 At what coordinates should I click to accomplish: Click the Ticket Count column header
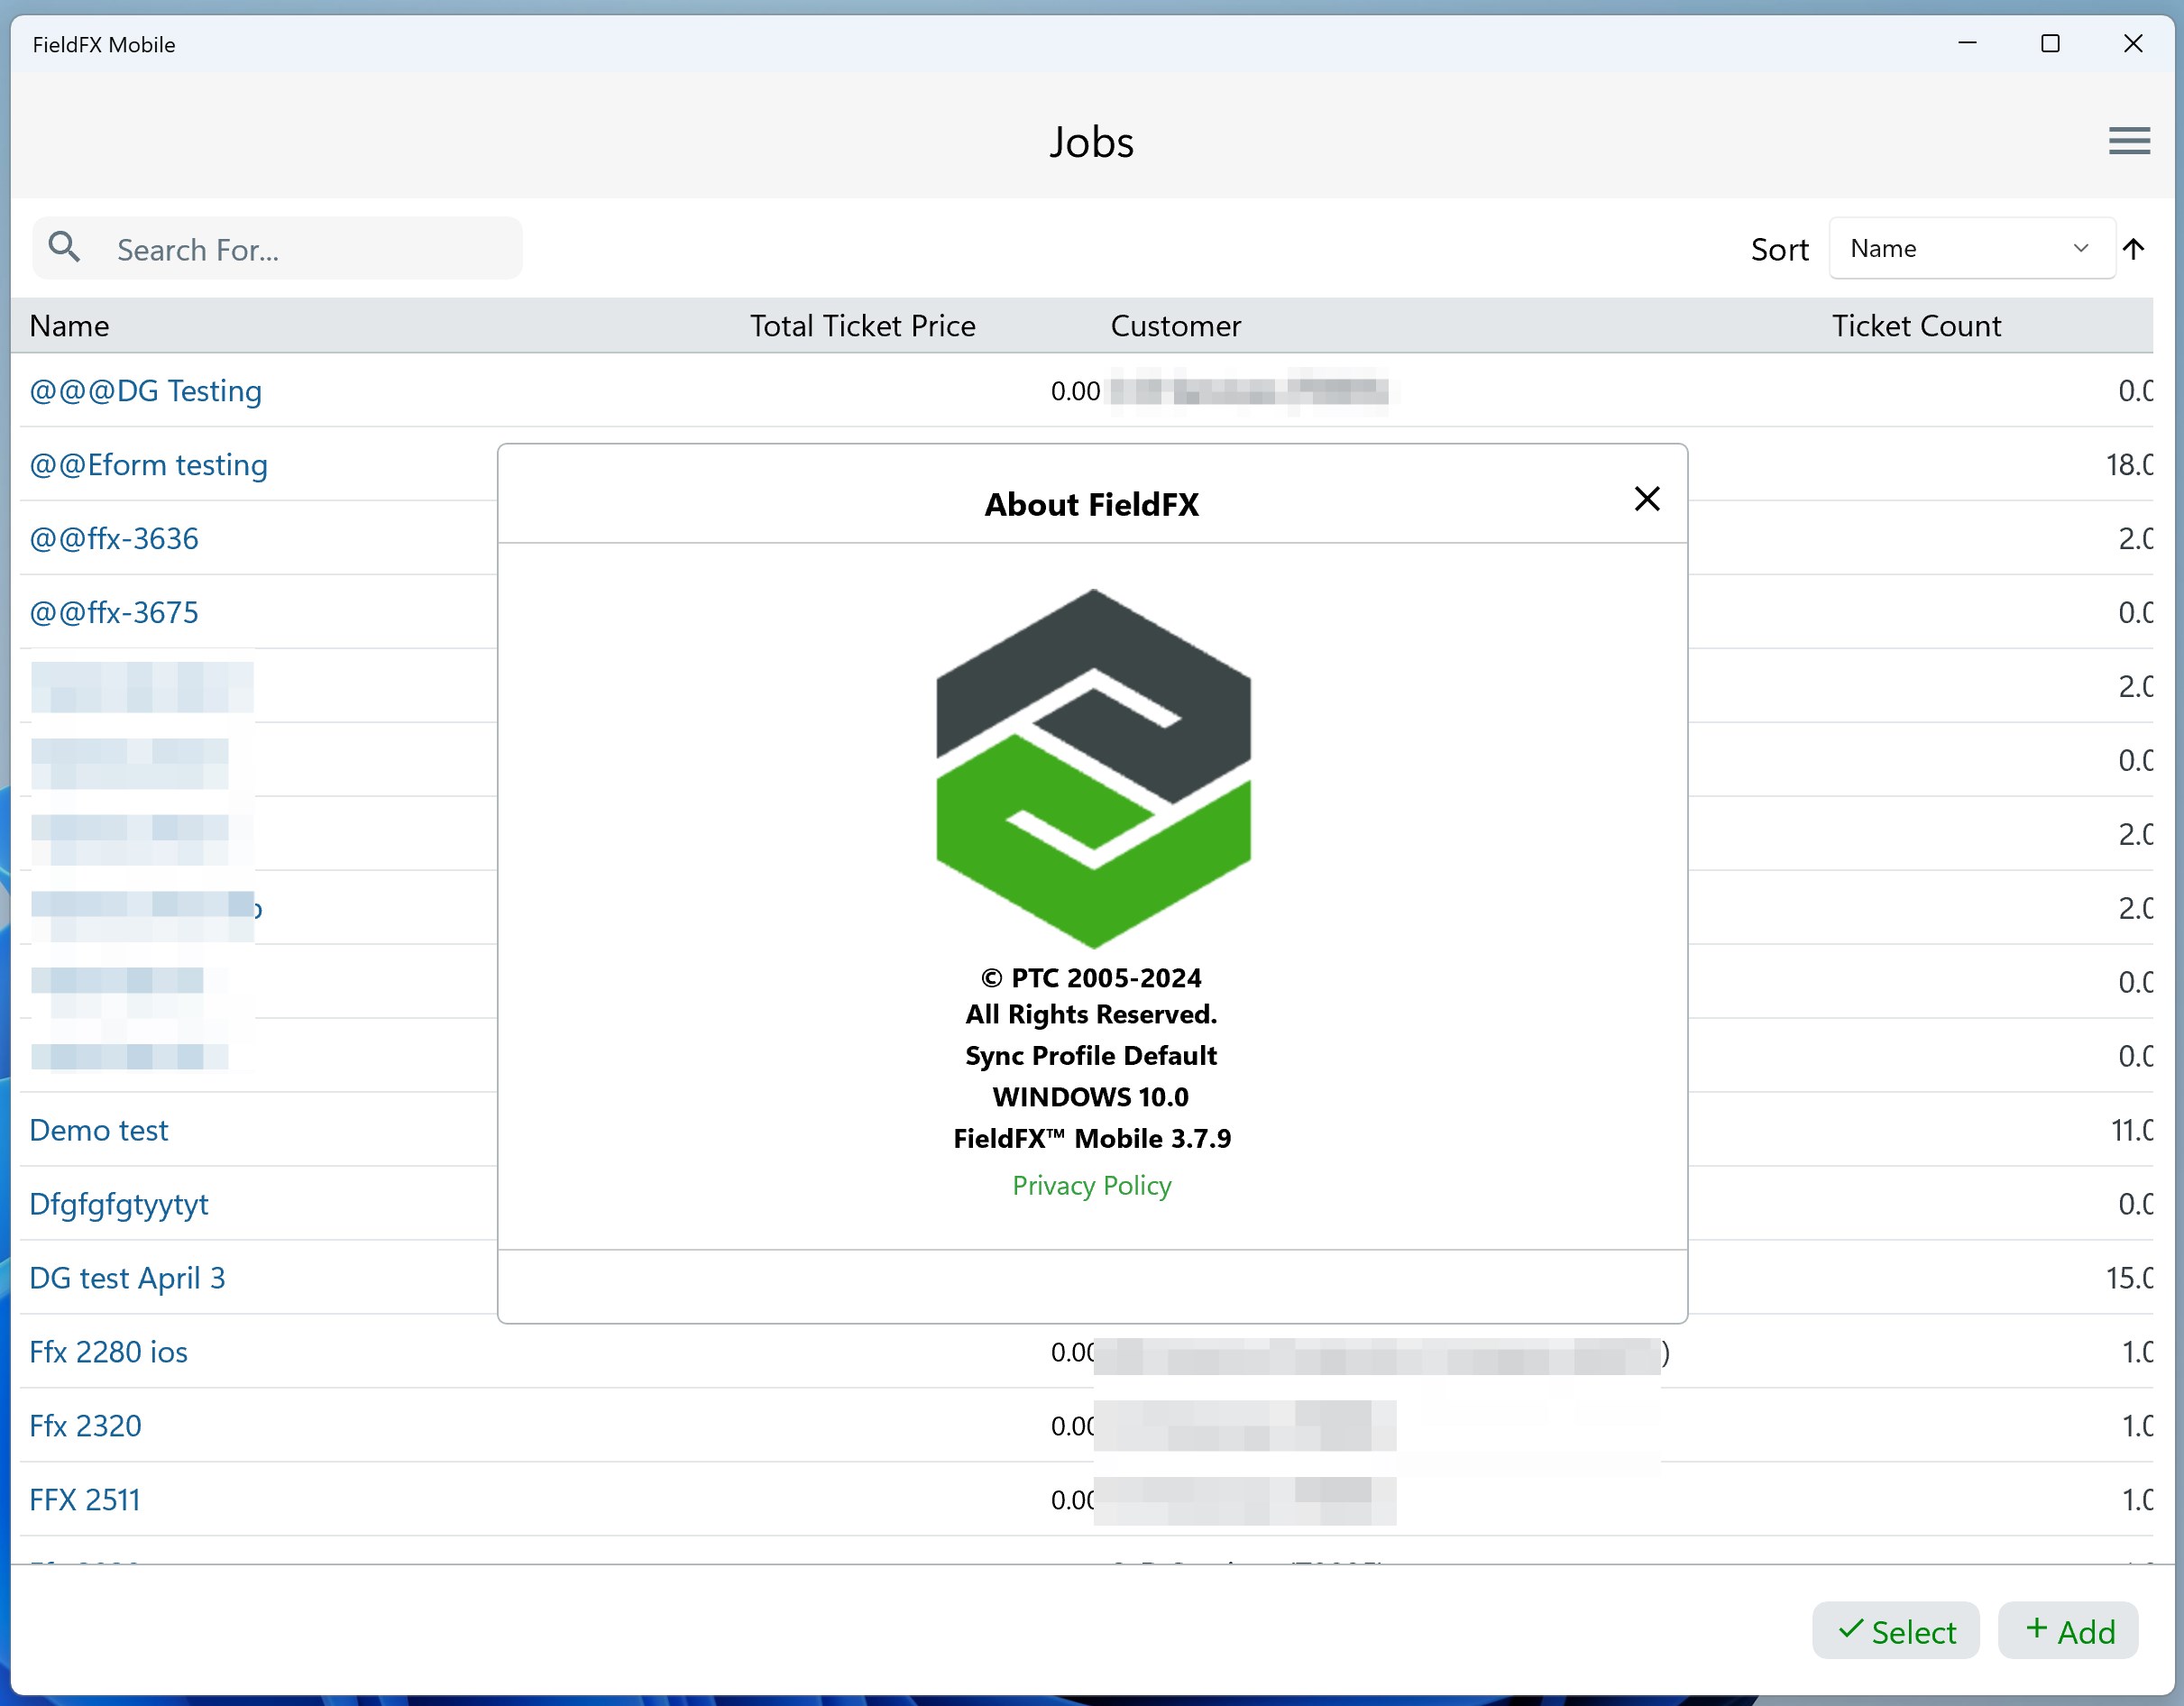[1915, 326]
